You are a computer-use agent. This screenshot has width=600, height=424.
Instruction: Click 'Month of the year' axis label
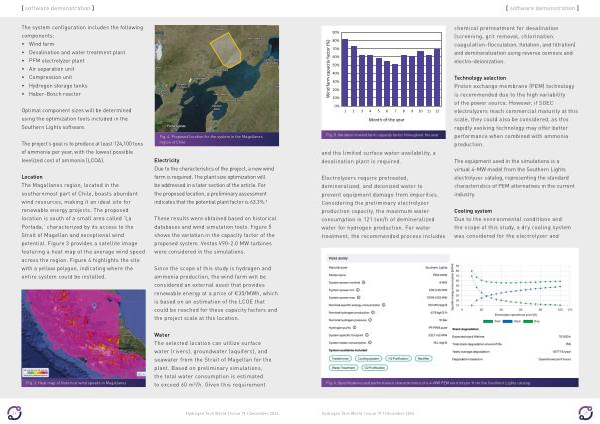386,119
